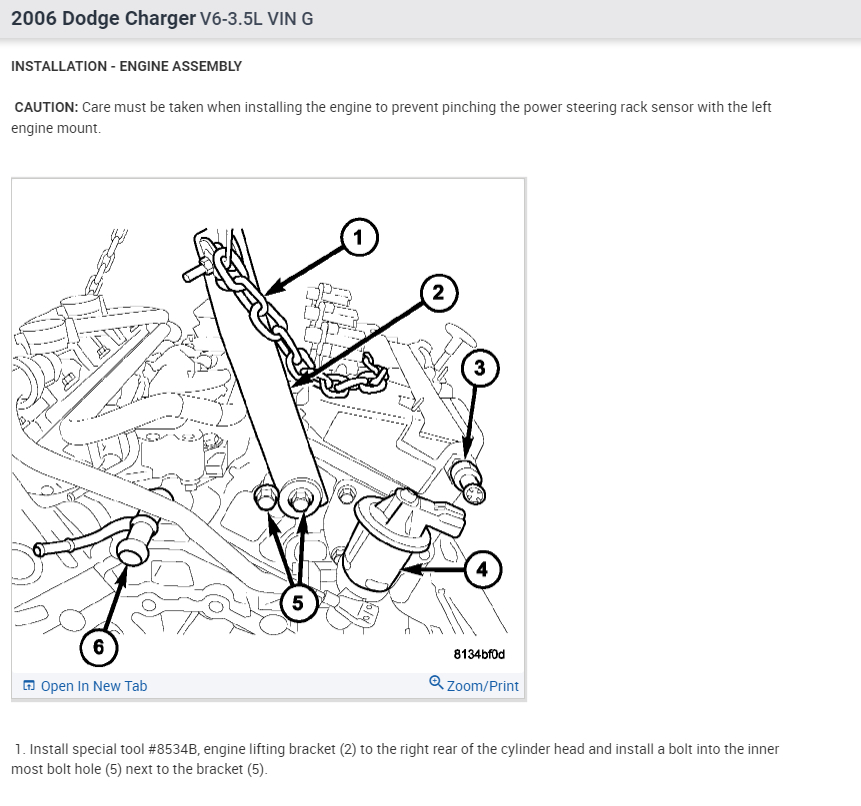The height and width of the screenshot is (806, 861).
Task: Click step 1 instruction text
Action: [x=395, y=759]
